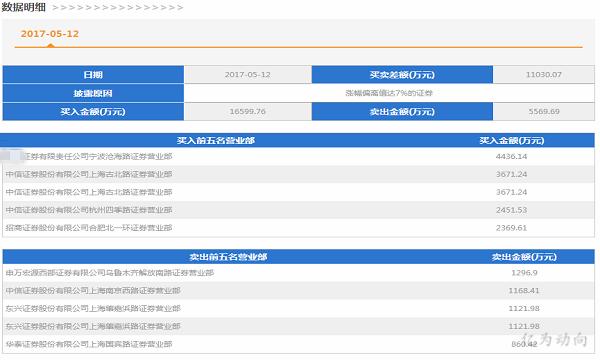Image resolution: width=600 pixels, height=360 pixels.
Task: Select the amount 1168.41
Action: point(524,290)
